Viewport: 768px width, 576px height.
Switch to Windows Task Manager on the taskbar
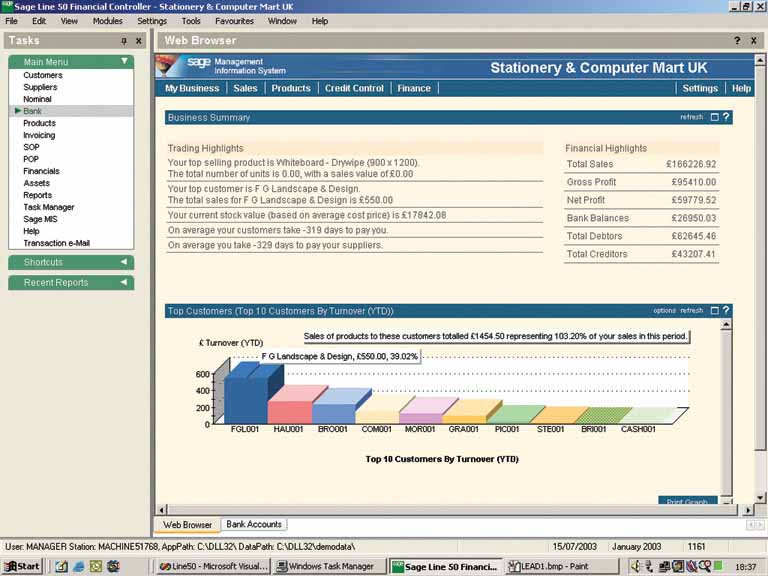(x=329, y=567)
